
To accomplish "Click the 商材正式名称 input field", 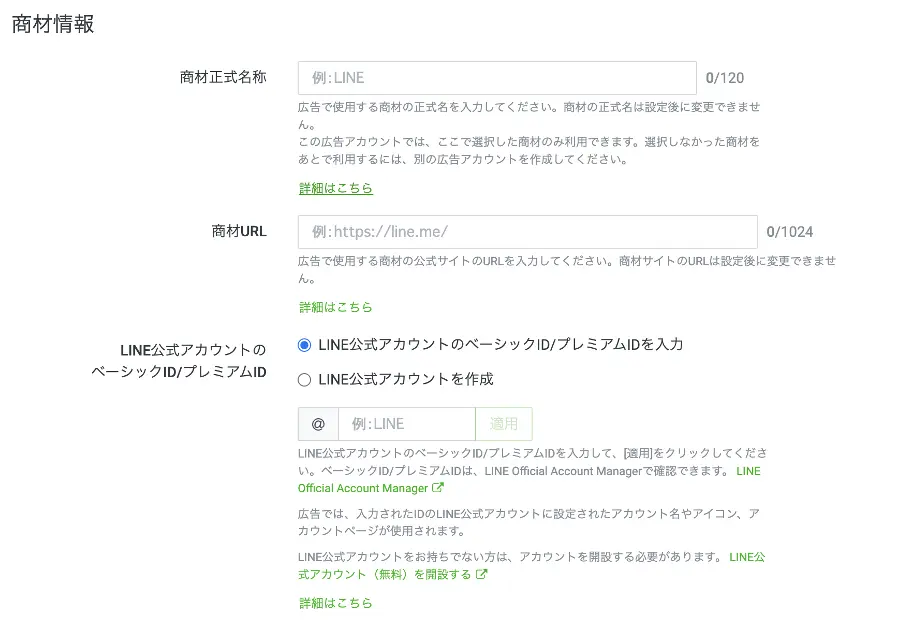I will (x=497, y=78).
